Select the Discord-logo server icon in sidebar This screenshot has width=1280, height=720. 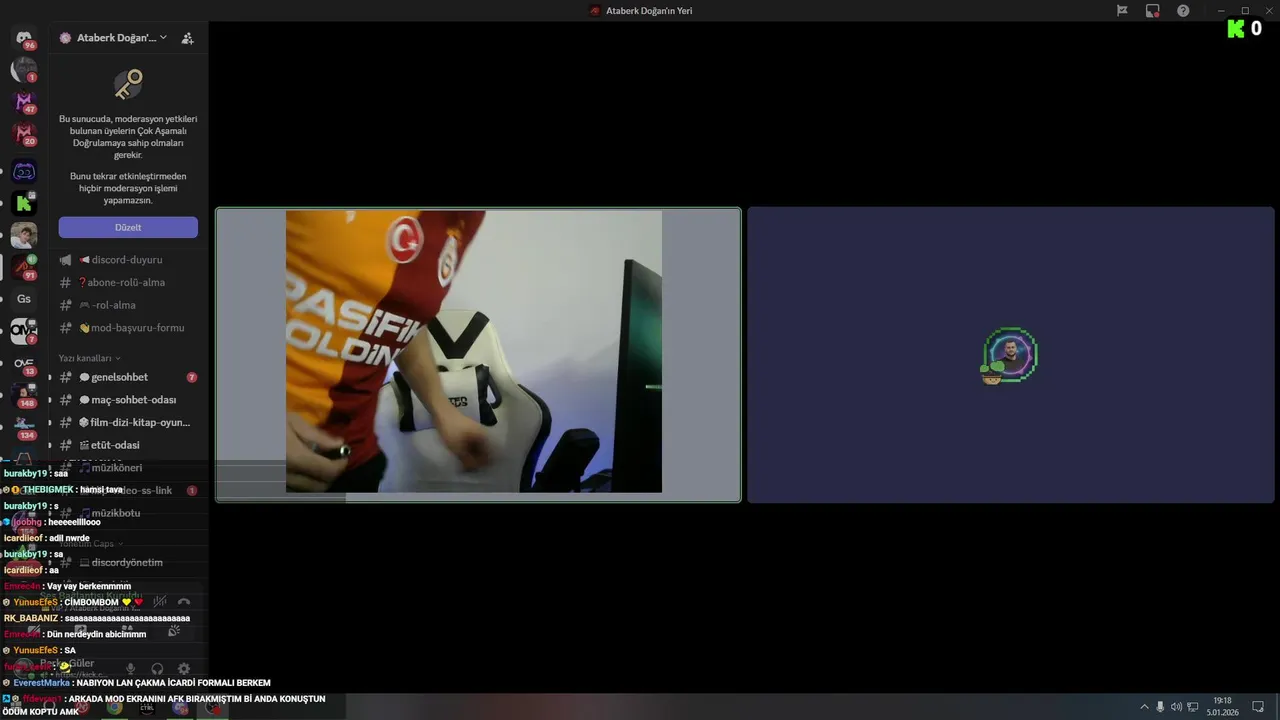(24, 171)
